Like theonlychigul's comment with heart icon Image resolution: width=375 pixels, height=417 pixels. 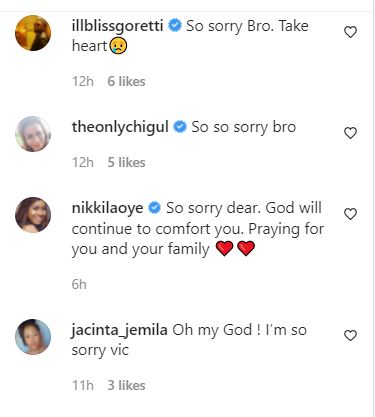350,133
